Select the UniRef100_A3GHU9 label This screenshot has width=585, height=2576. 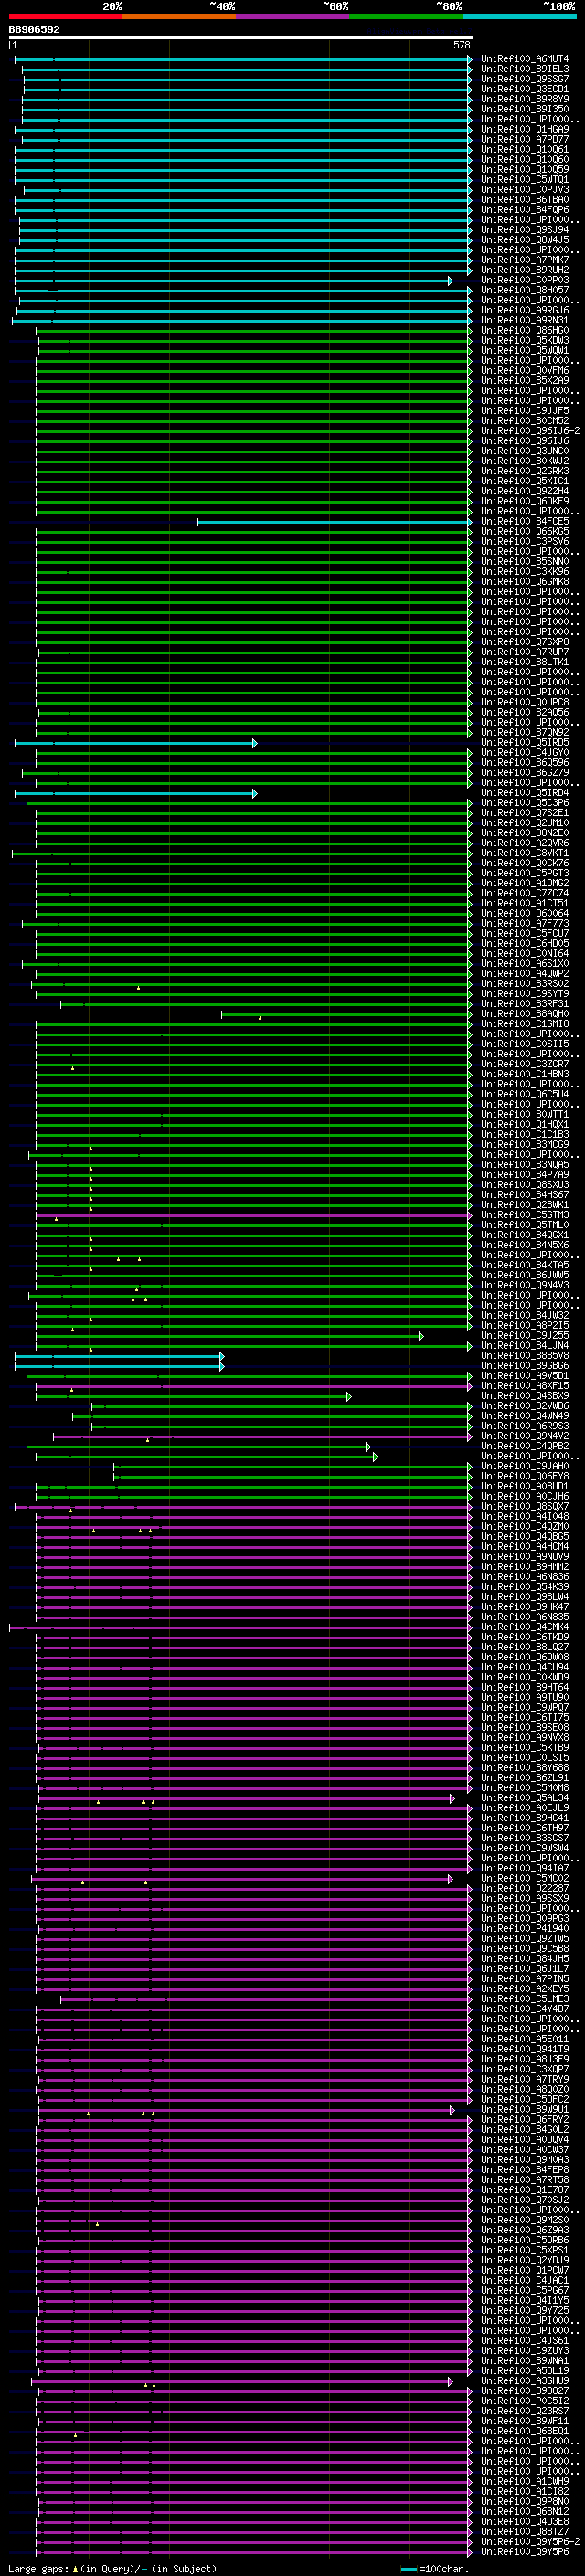click(x=524, y=2381)
